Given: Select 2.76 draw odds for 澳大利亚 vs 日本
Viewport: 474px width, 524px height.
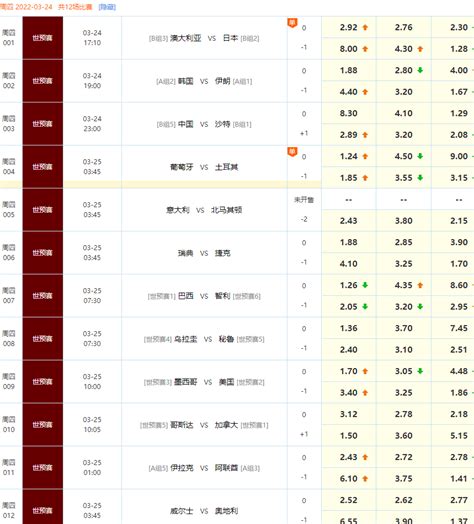Looking at the screenshot, I should point(404,27).
